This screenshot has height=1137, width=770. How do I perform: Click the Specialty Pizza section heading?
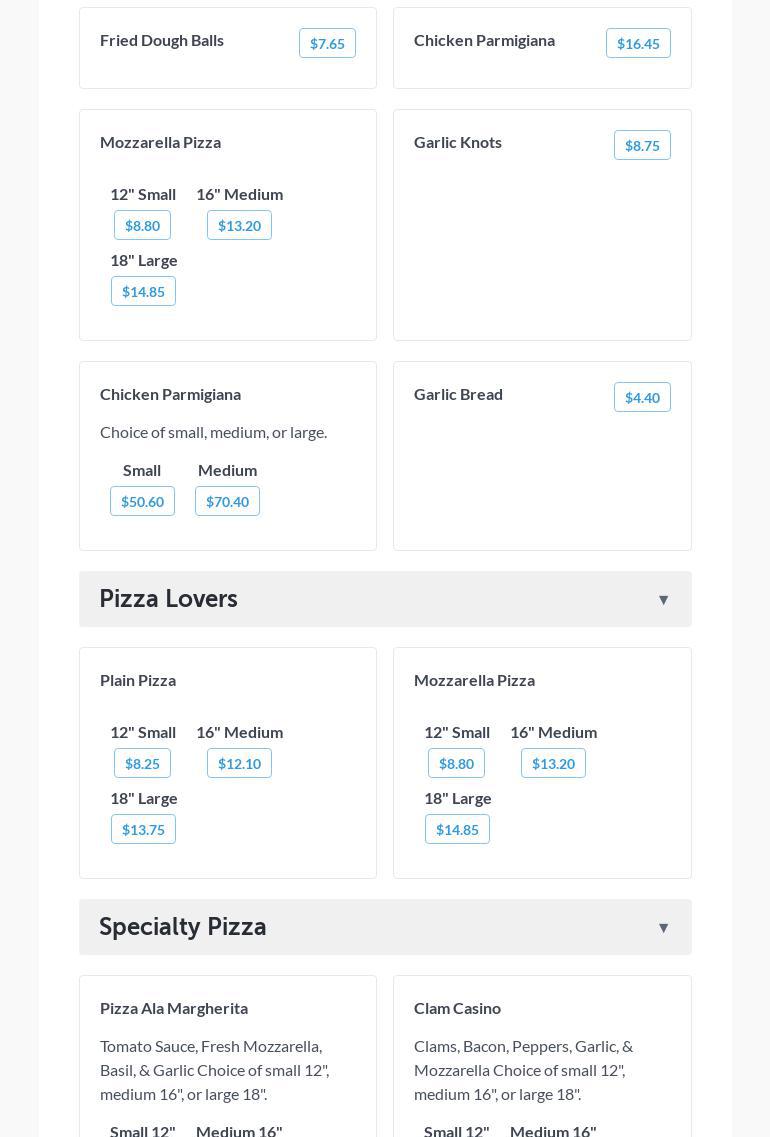click(183, 927)
